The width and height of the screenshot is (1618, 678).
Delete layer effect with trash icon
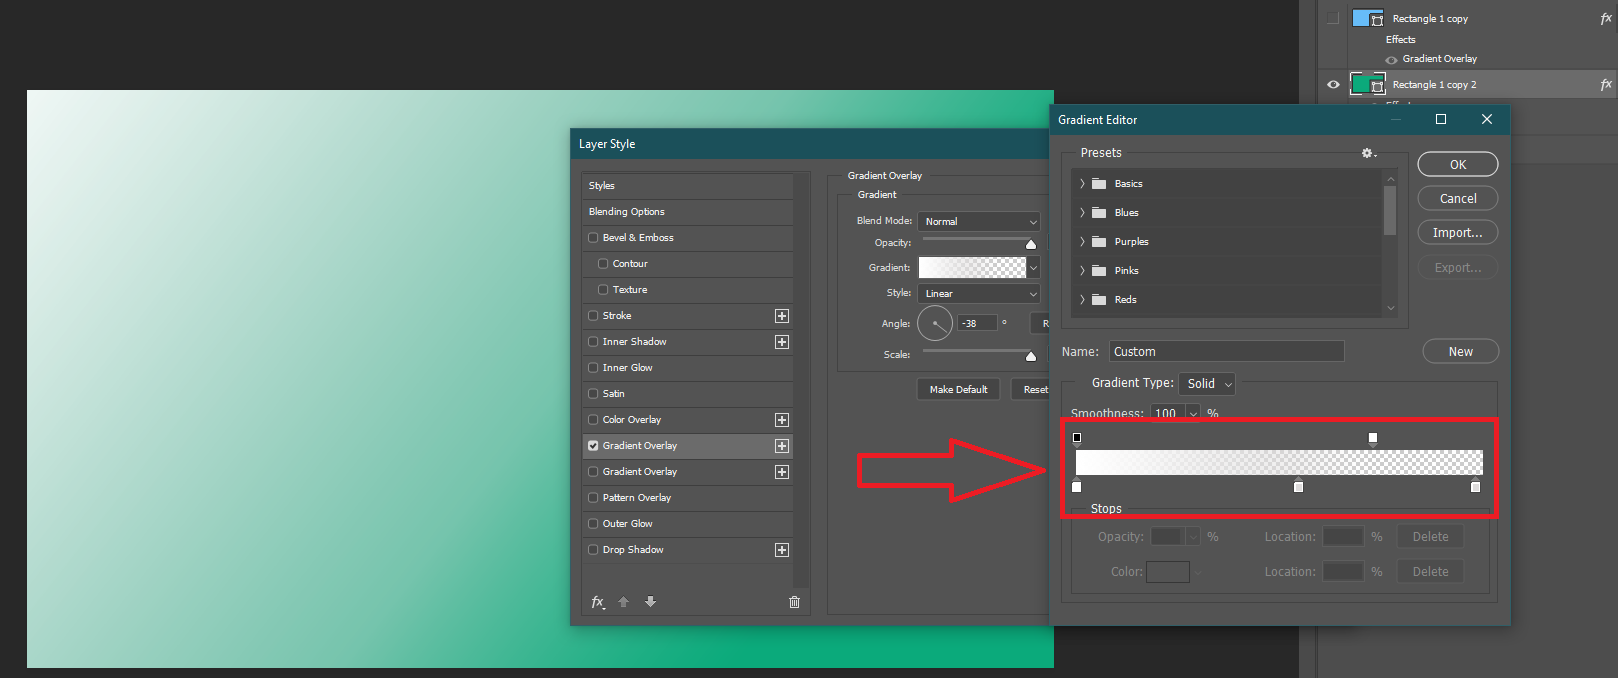(794, 602)
